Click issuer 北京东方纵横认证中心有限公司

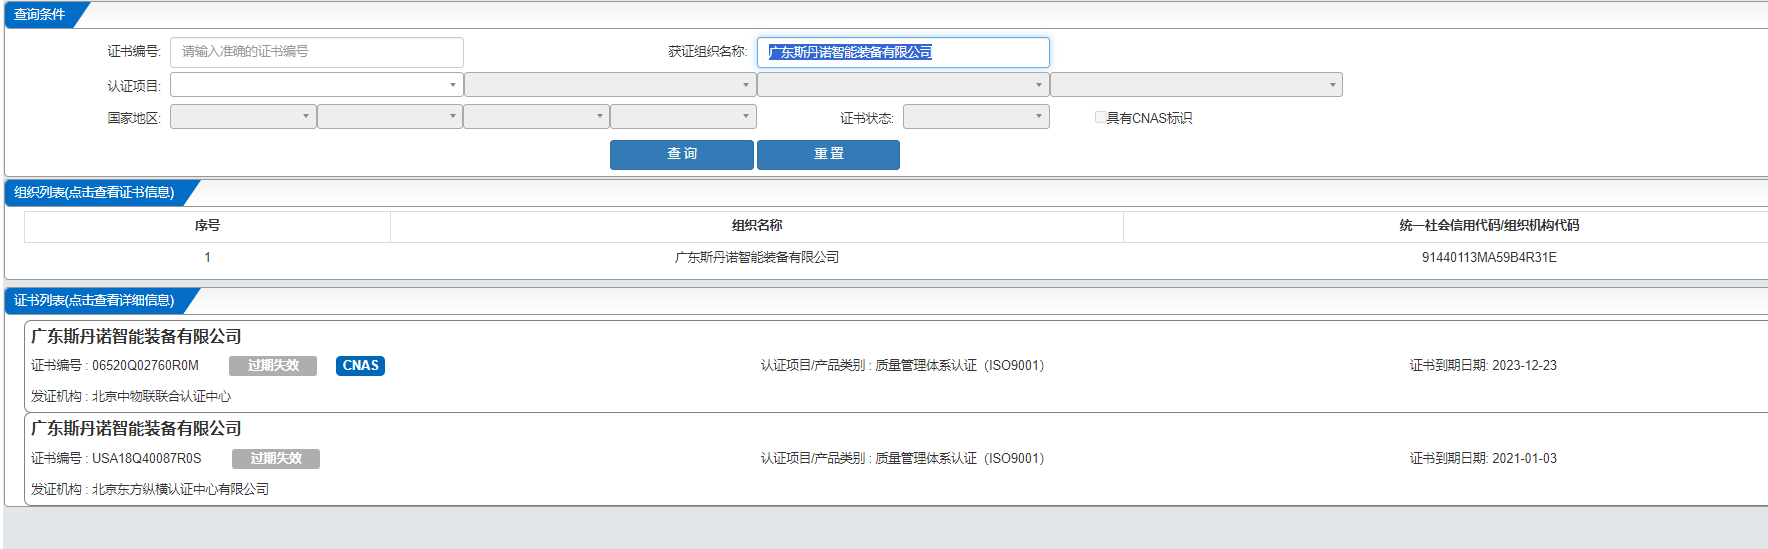click(x=180, y=490)
